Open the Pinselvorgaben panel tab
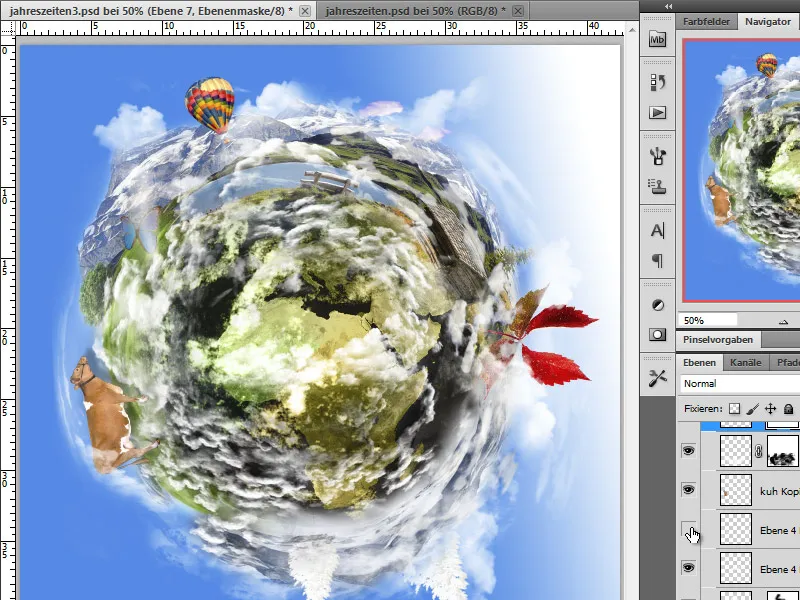 click(x=718, y=340)
